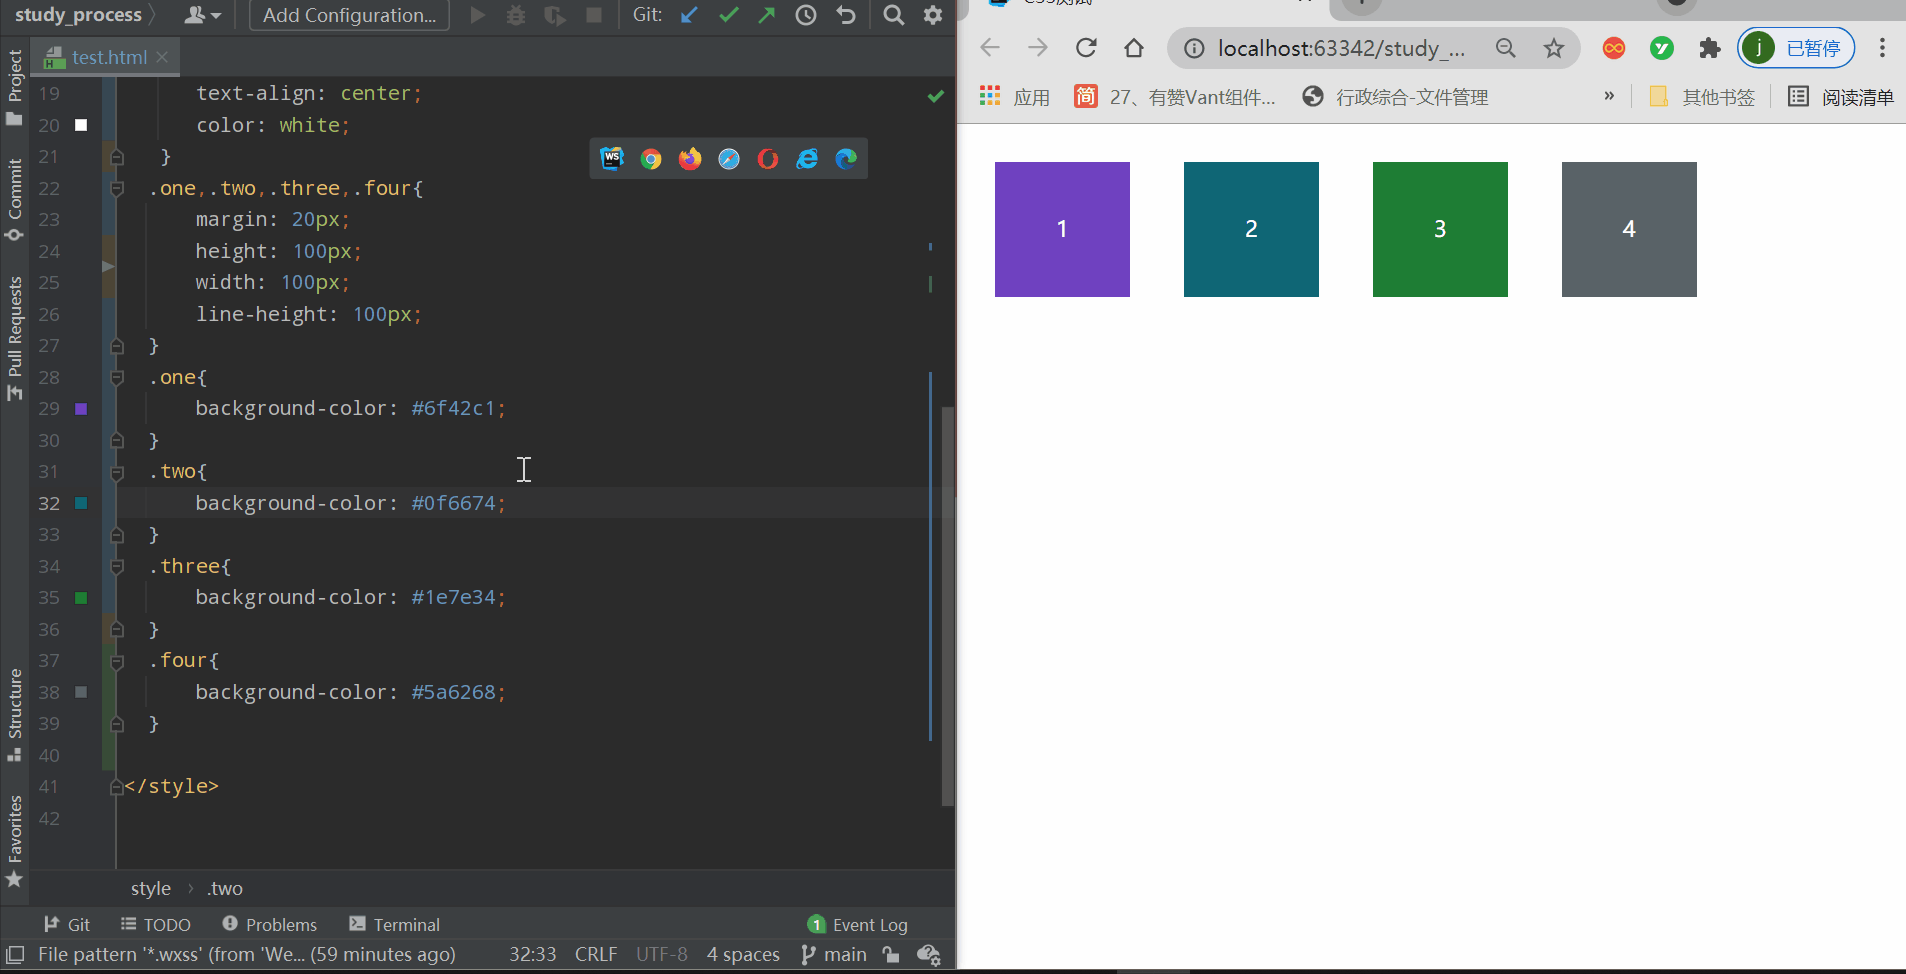Open file in Edge browser icon
The height and width of the screenshot is (974, 1906).
pos(846,159)
